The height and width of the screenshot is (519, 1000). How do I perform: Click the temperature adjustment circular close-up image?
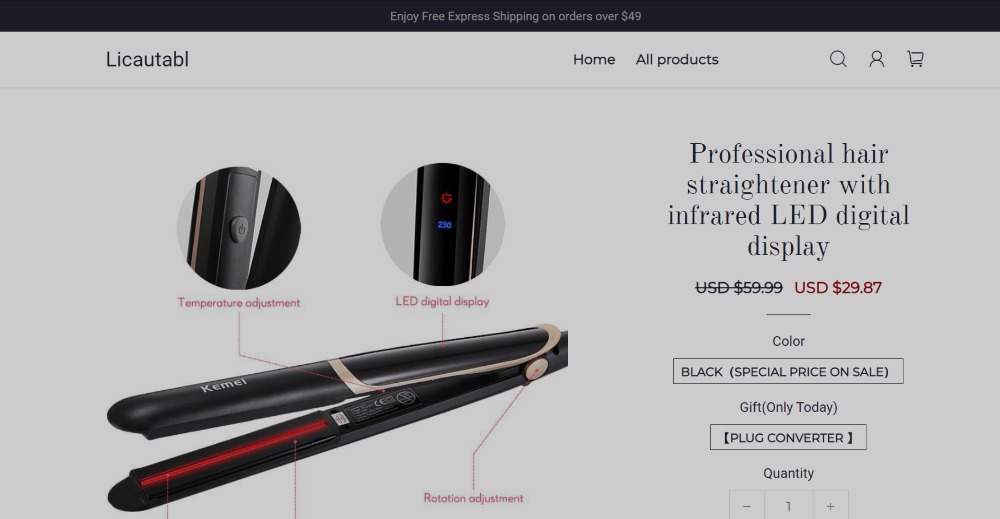click(239, 228)
